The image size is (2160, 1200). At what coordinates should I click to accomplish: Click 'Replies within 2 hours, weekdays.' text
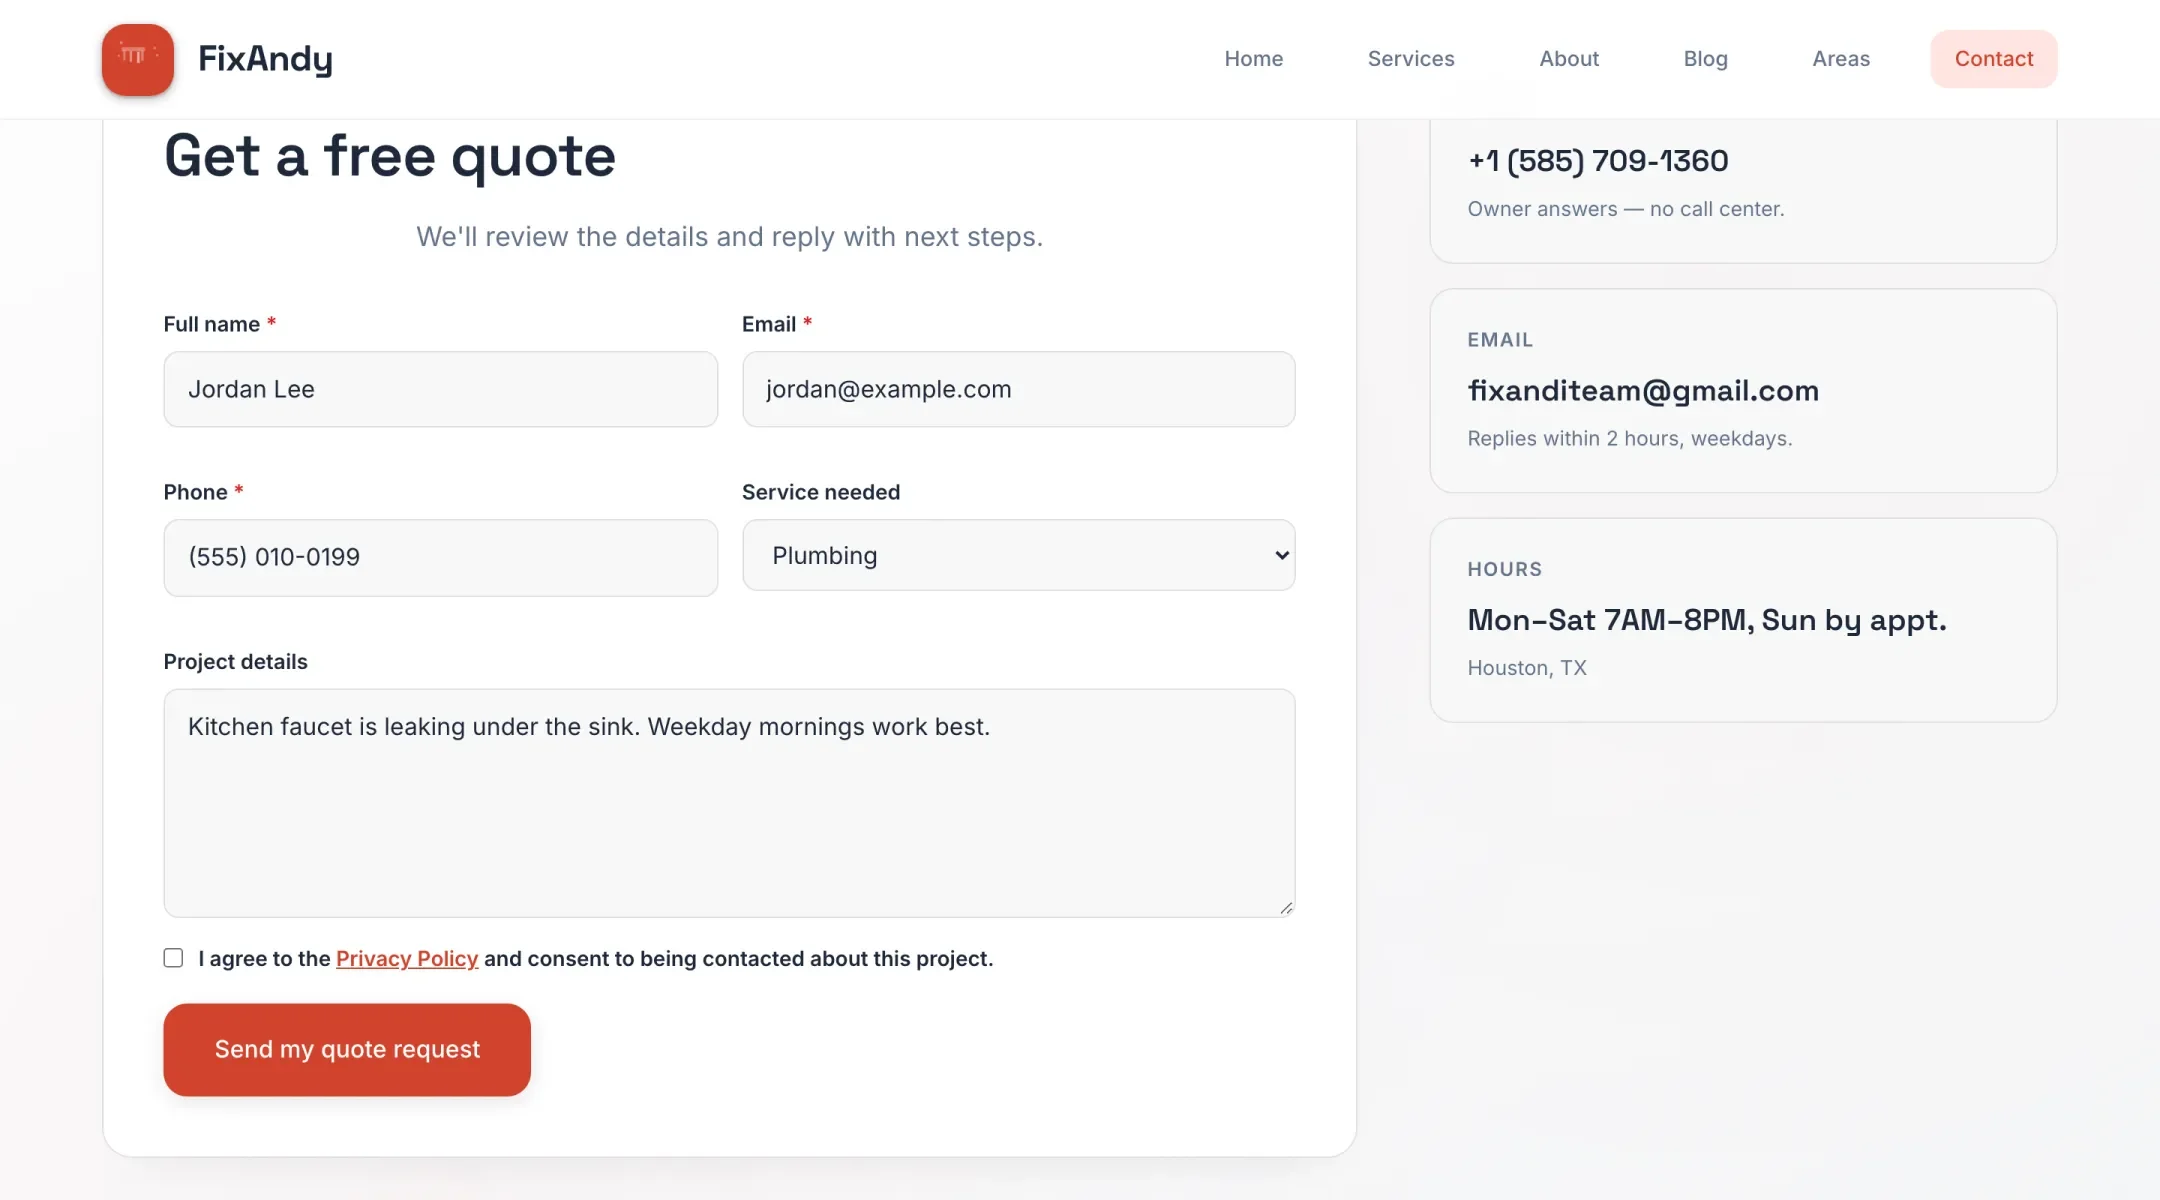point(1630,438)
